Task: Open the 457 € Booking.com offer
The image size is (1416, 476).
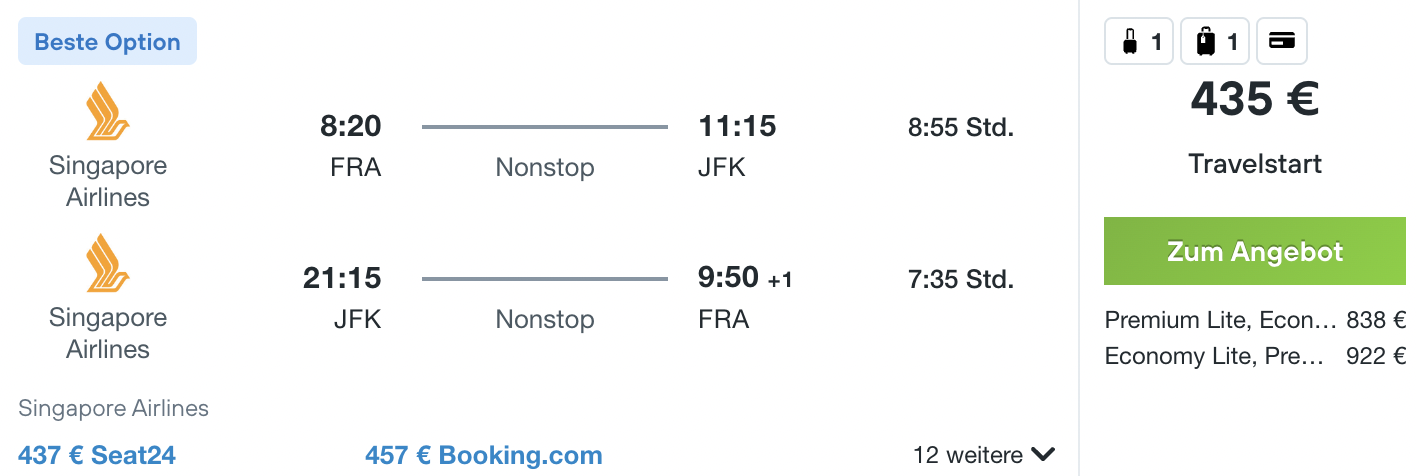Action: click(484, 456)
